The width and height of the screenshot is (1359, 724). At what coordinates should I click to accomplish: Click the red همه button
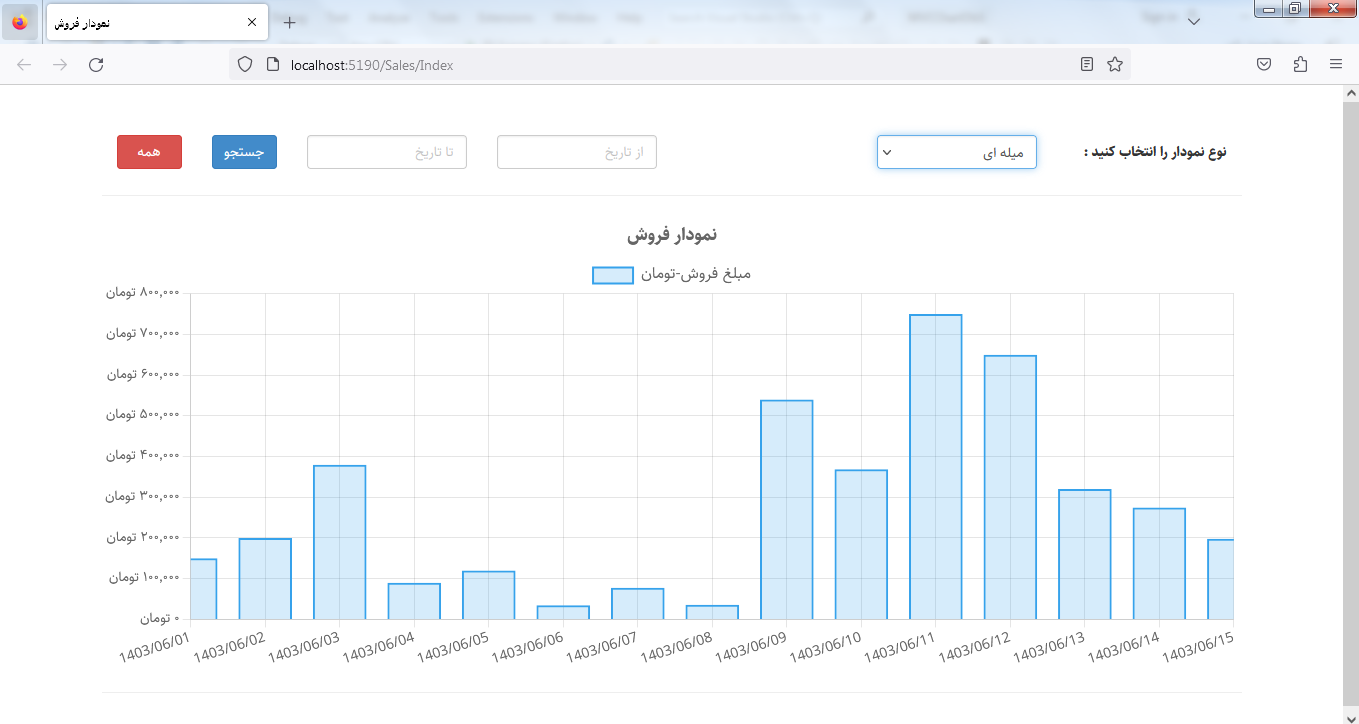point(149,152)
